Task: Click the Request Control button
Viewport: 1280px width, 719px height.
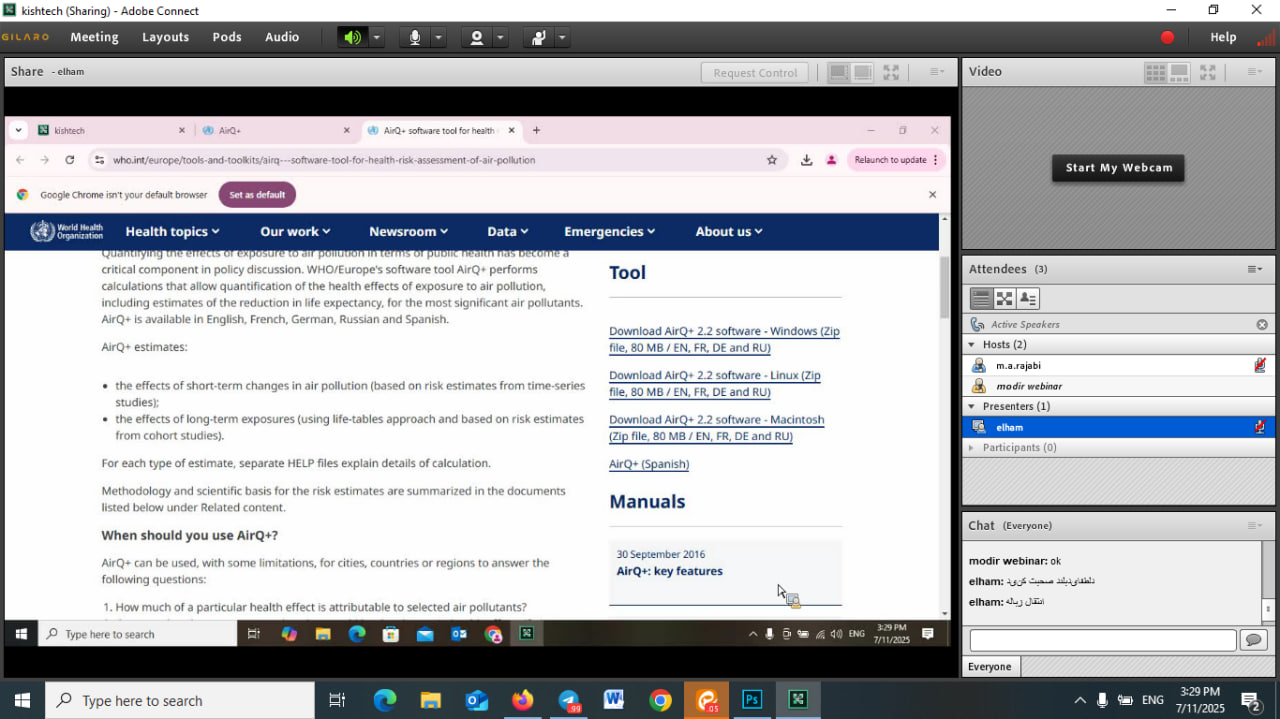Action: tap(755, 72)
